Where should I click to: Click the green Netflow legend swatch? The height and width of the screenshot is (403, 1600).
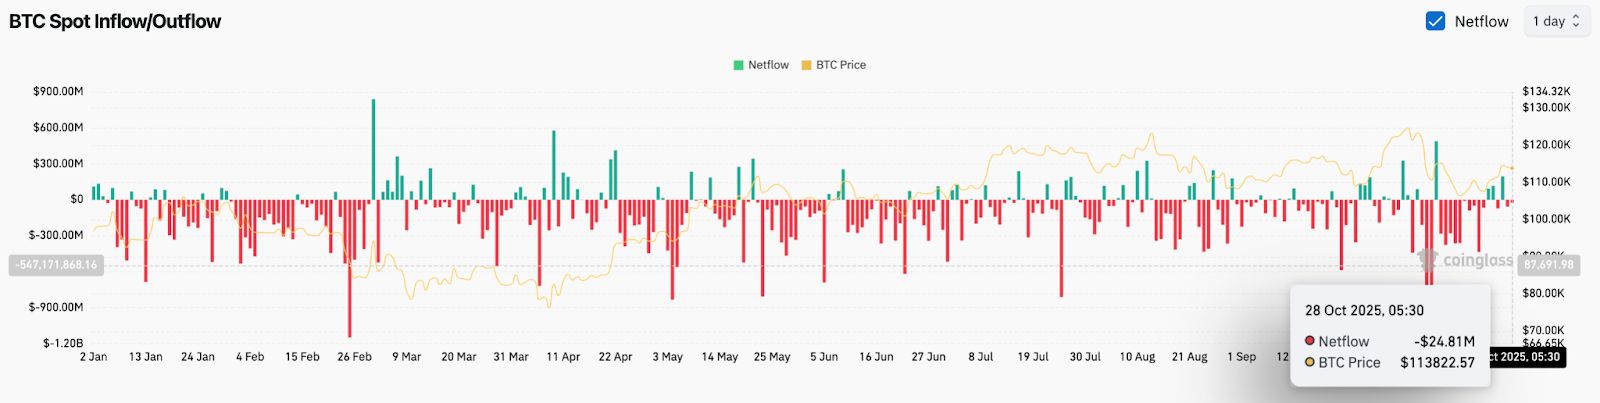[739, 65]
